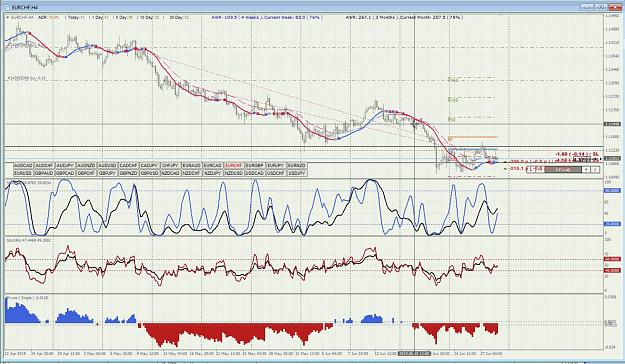Click the '1 Day:' ADR value
This screenshot has width=625, height=364.
tap(100, 18)
